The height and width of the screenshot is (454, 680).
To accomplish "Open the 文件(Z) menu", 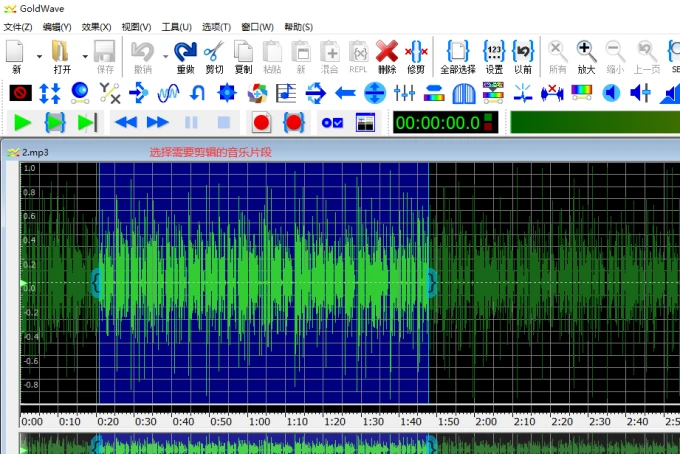I will click(x=18, y=27).
